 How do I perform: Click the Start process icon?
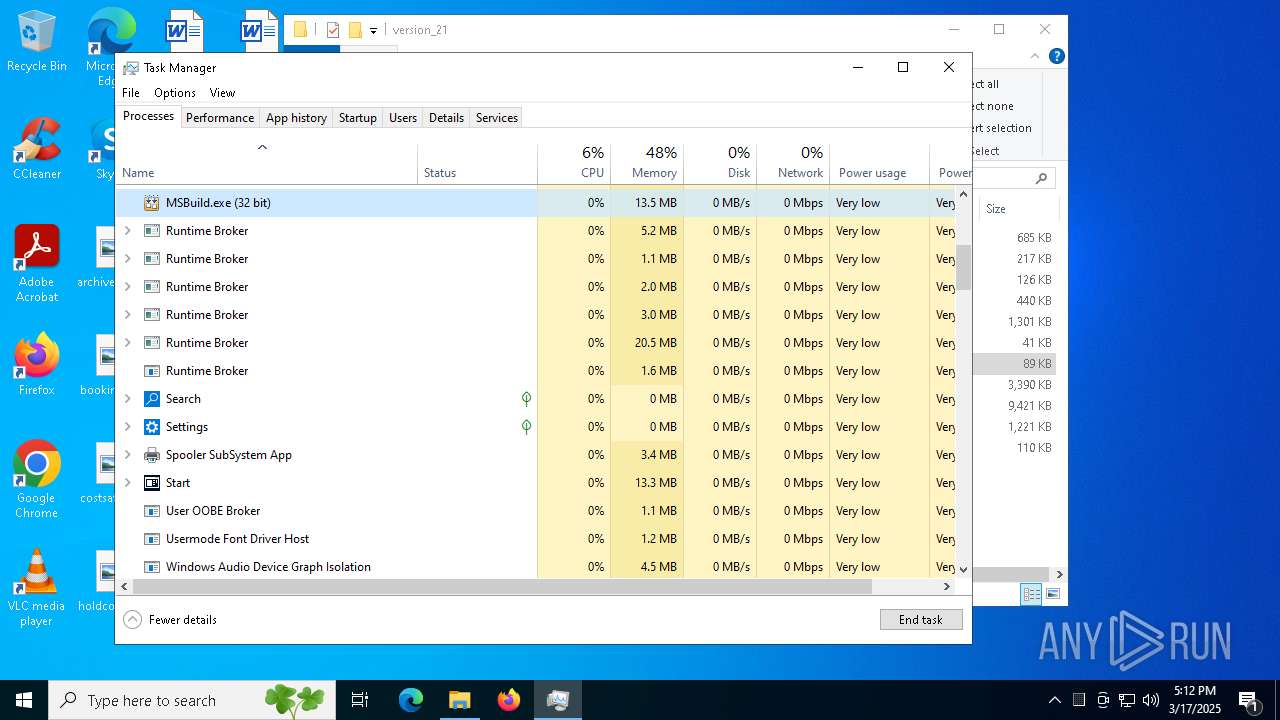(x=151, y=483)
